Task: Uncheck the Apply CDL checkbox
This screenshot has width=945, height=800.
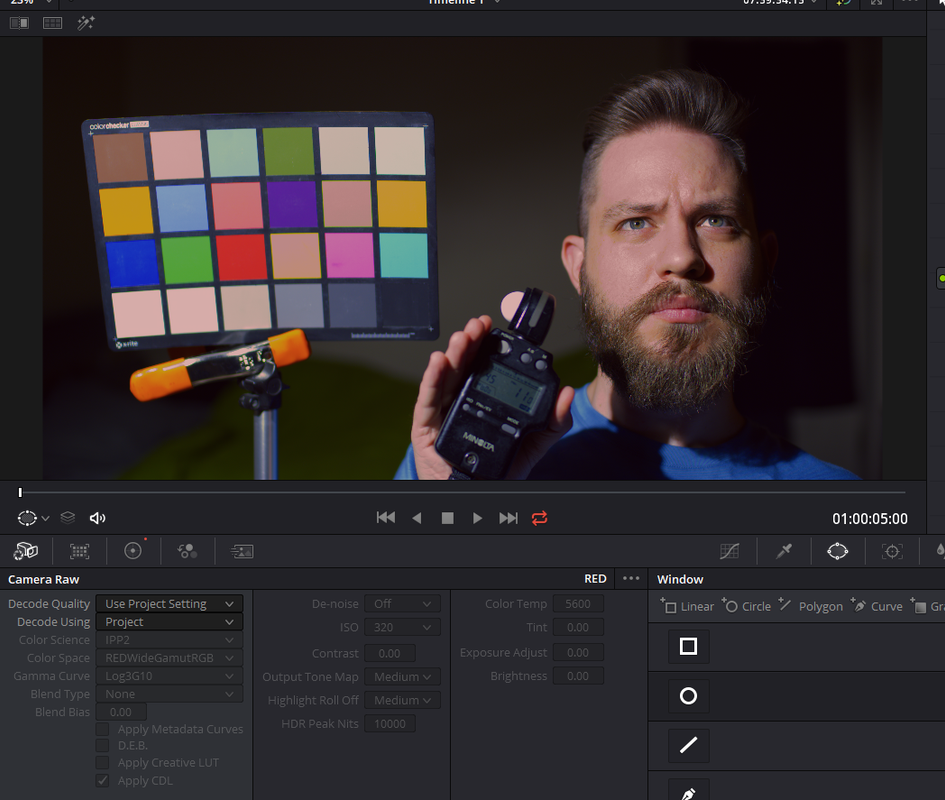Action: (102, 781)
